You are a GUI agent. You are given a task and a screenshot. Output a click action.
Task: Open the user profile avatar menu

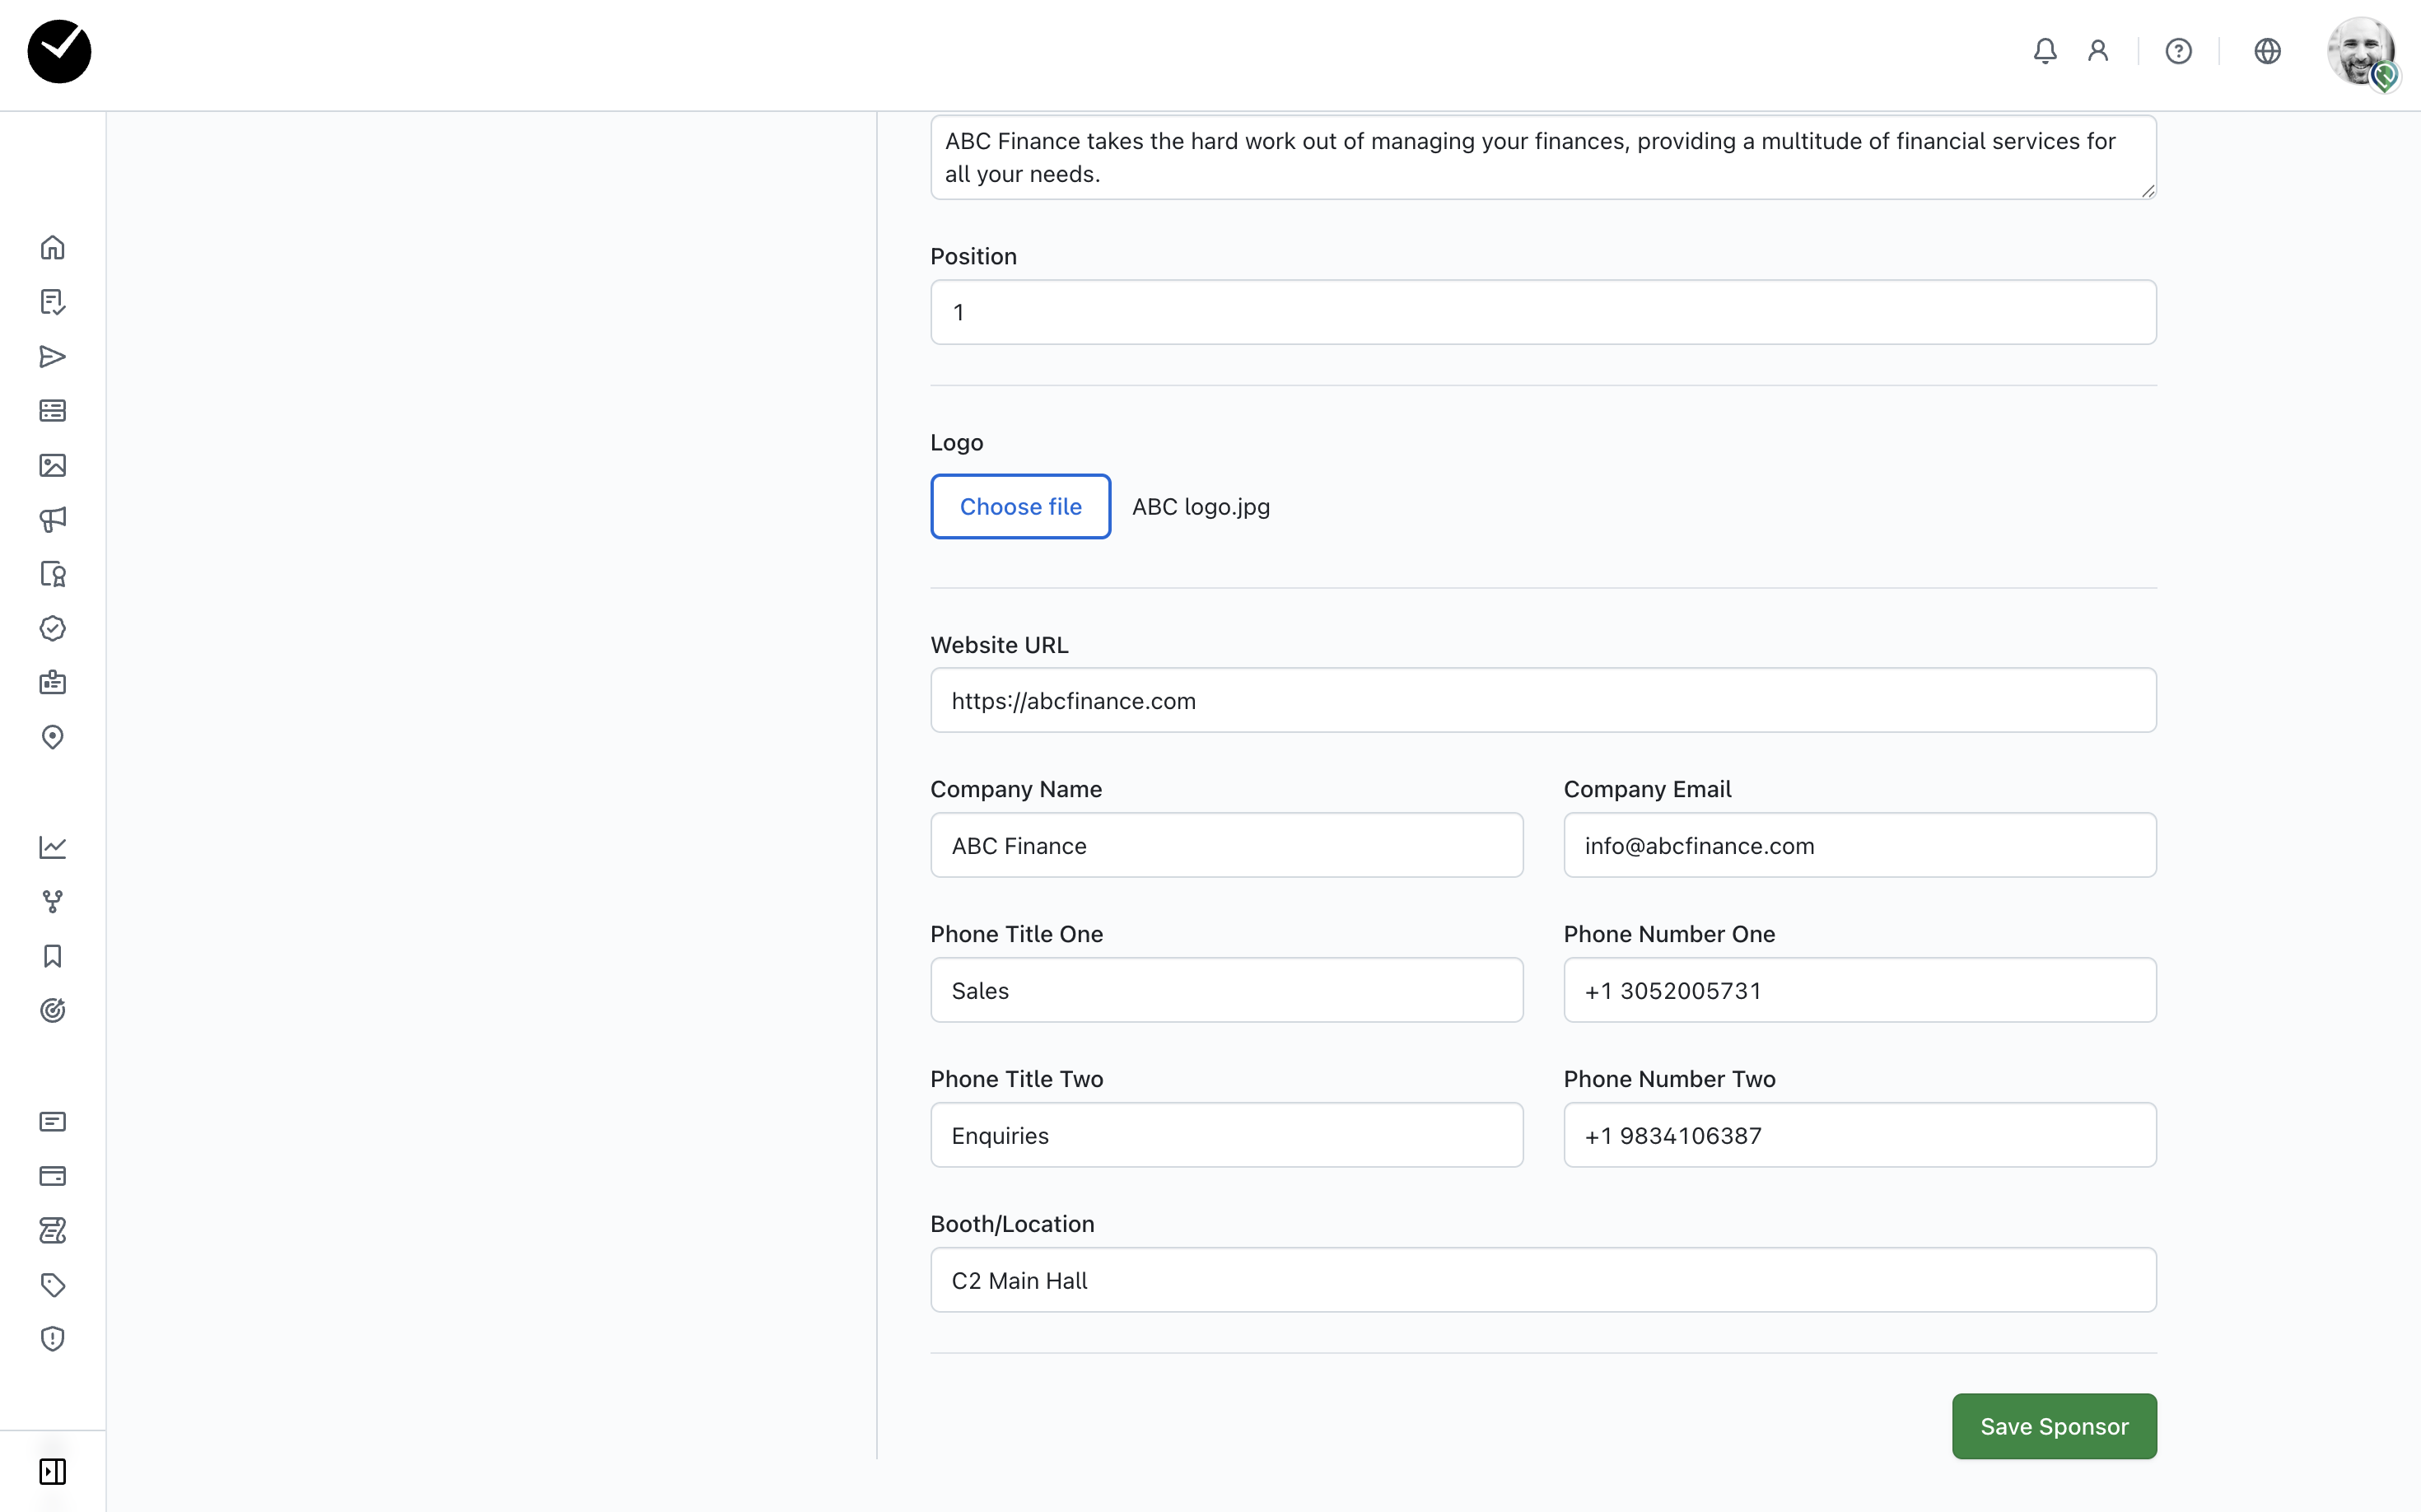pos(2361,51)
